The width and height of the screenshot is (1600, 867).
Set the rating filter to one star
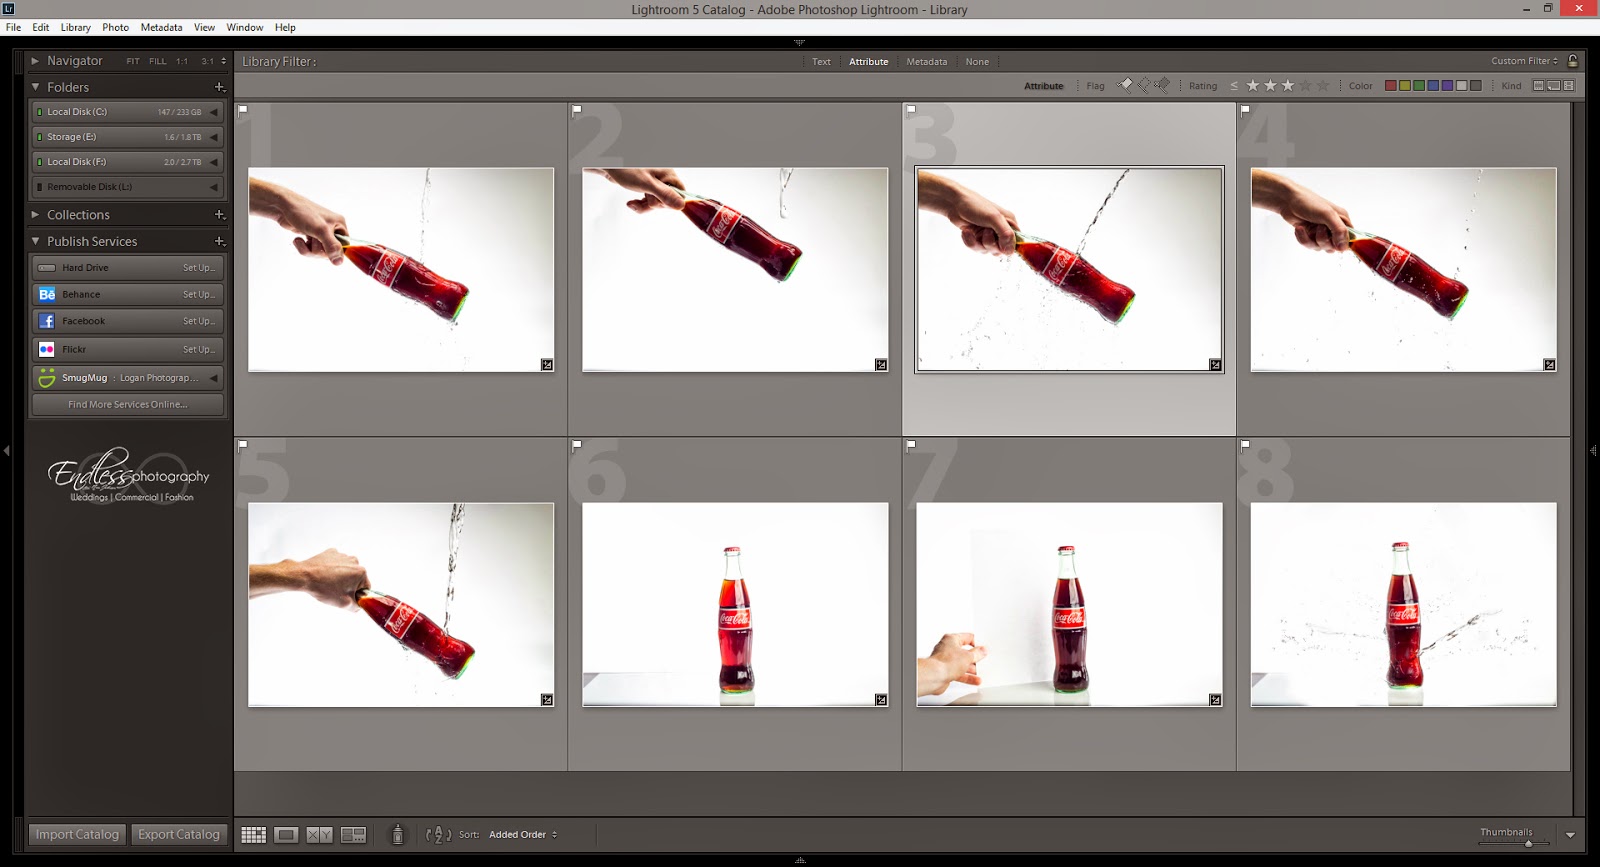coord(1252,86)
